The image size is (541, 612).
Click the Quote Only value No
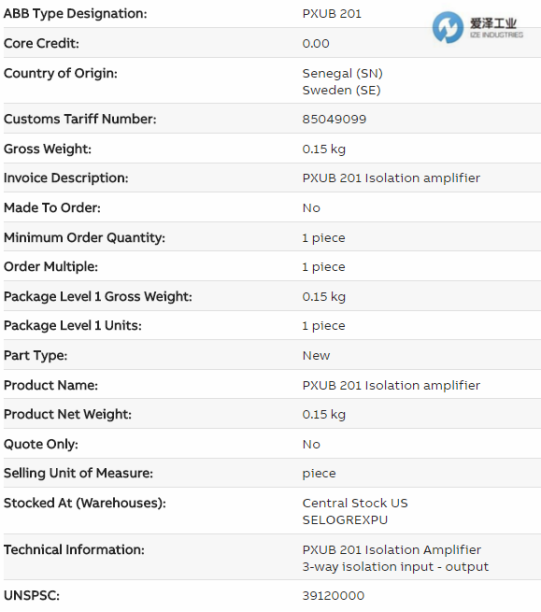pos(311,444)
